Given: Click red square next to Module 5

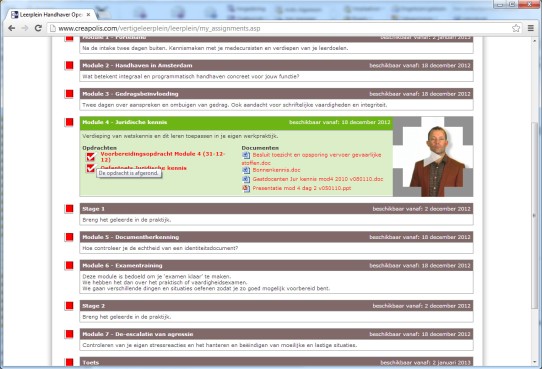Looking at the screenshot, I should [x=69, y=237].
